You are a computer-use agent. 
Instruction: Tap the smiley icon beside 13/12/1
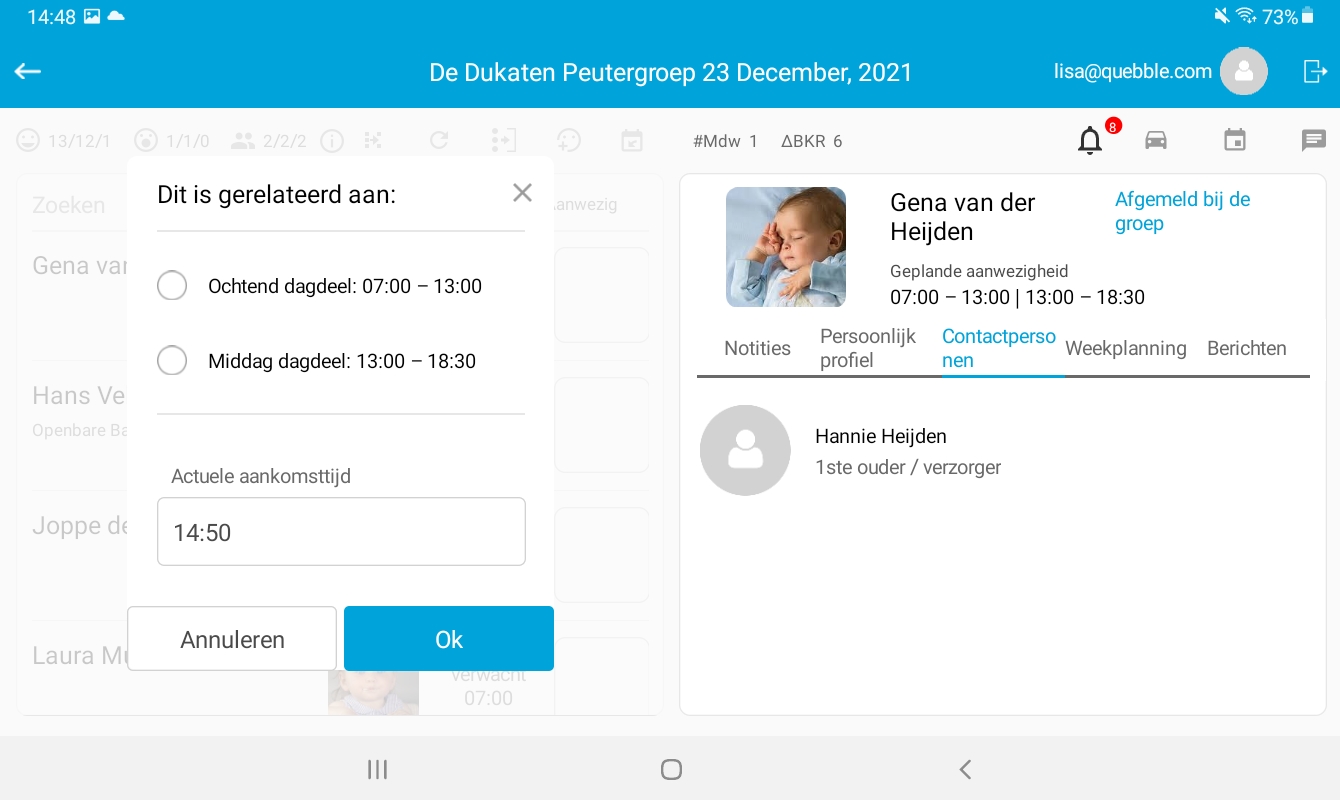[x=28, y=141]
